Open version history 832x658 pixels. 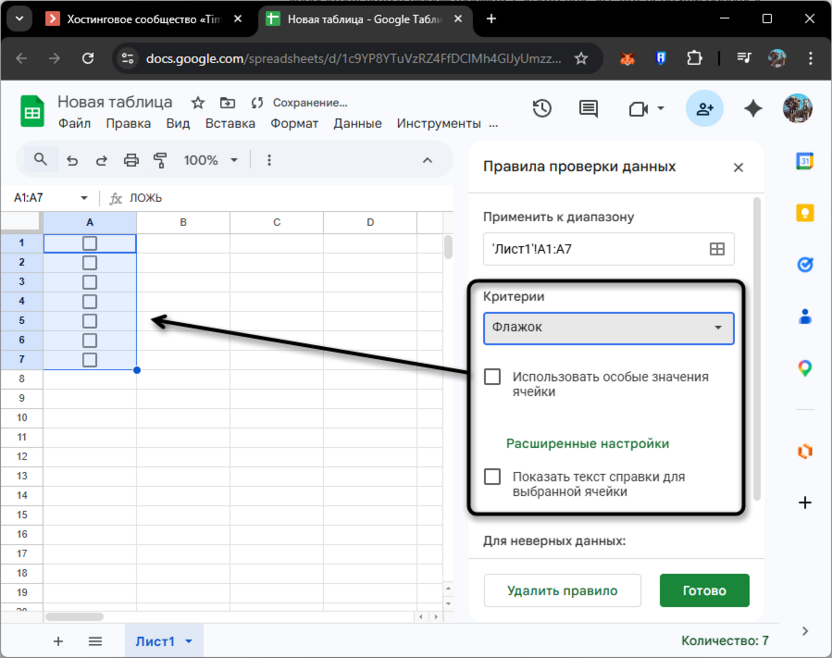[540, 109]
